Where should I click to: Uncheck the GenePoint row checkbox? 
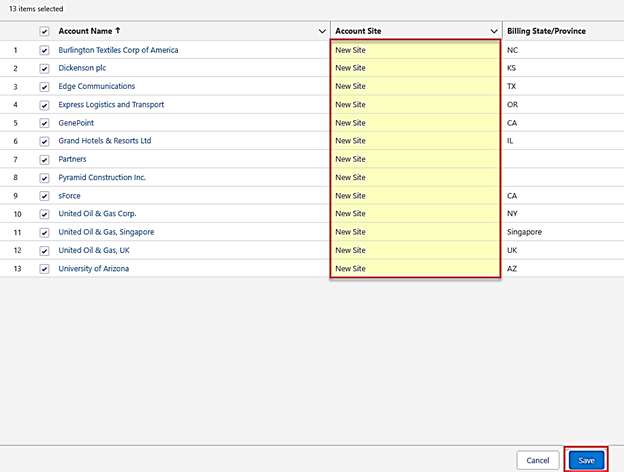pos(44,123)
